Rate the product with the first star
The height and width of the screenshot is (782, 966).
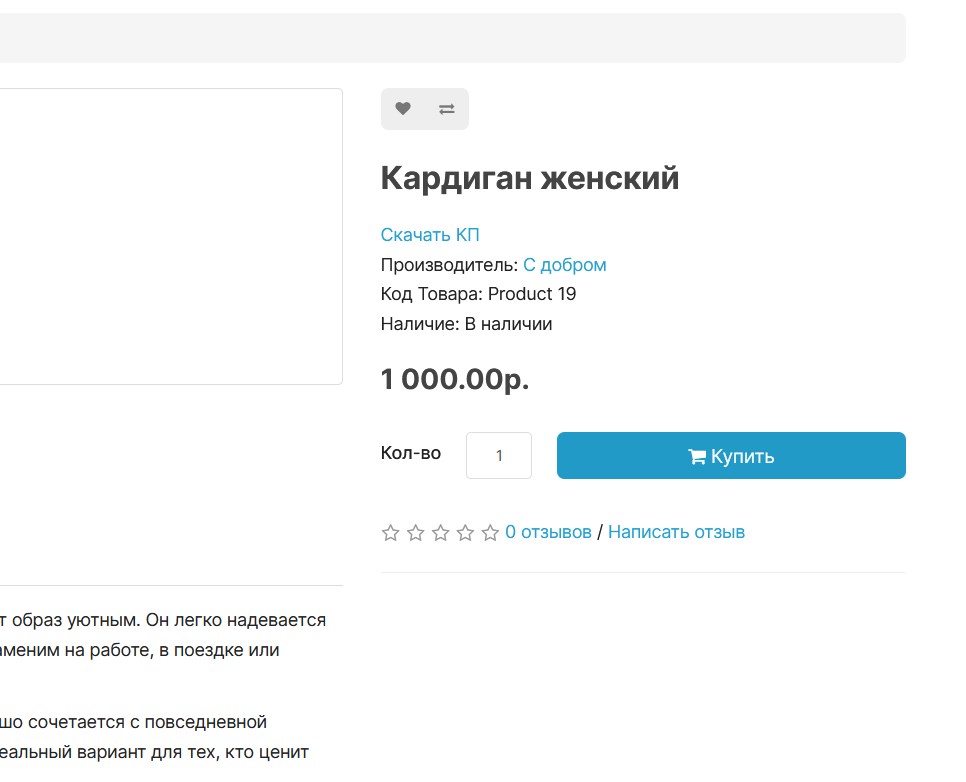391,533
